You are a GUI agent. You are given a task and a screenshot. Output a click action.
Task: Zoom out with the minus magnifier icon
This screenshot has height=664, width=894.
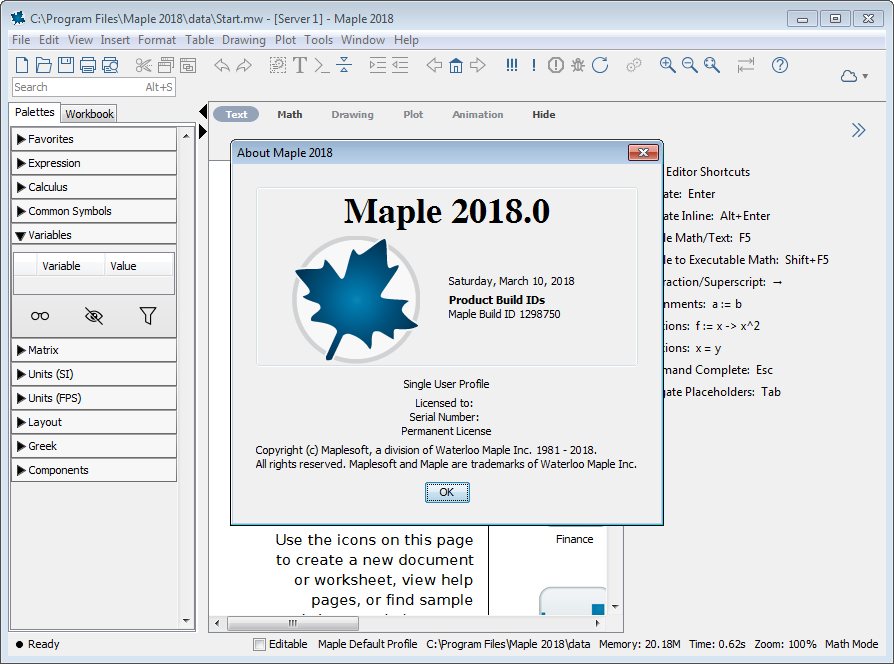[689, 65]
